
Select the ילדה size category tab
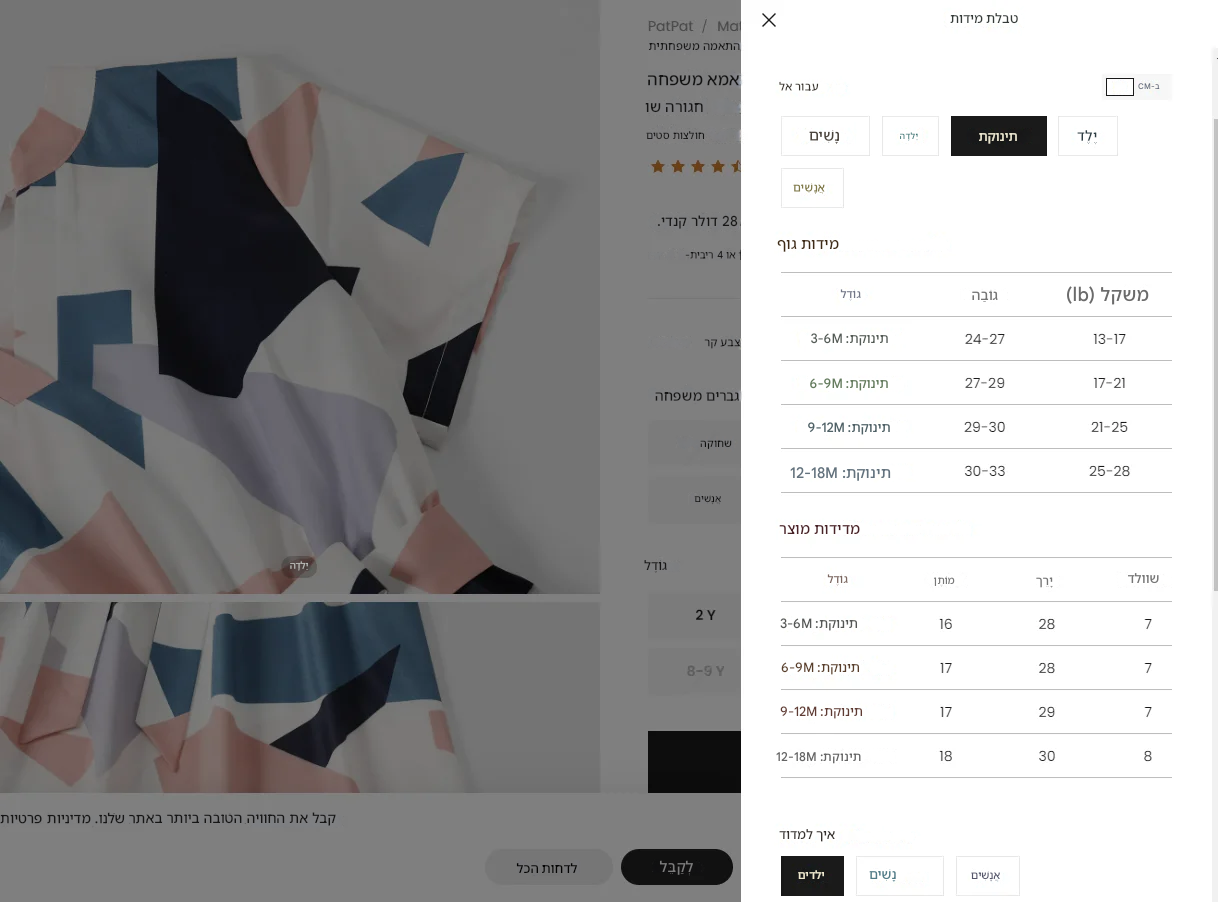click(910, 136)
